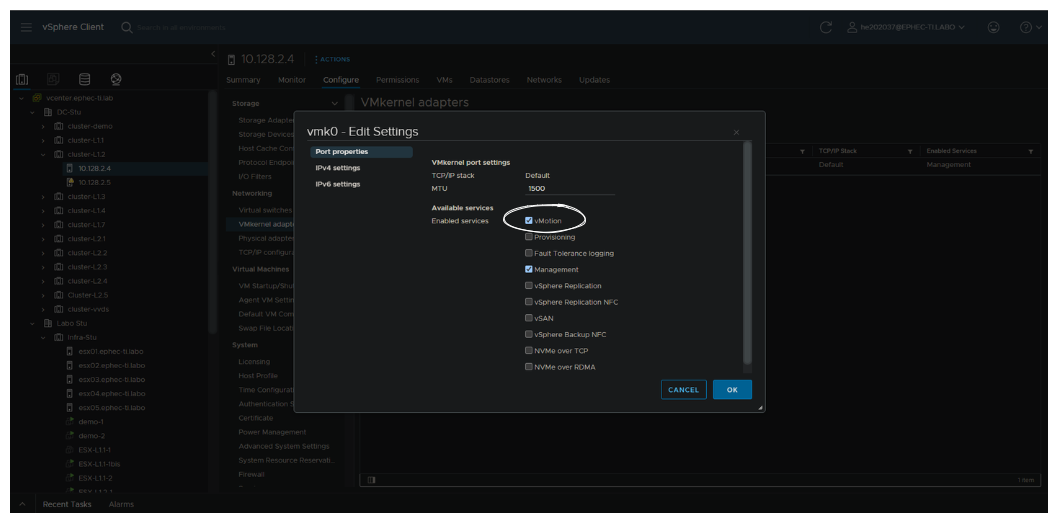The image size is (1057, 523).
Task: Collapse the cluster-L1.2 tree node
Action: click(43, 154)
